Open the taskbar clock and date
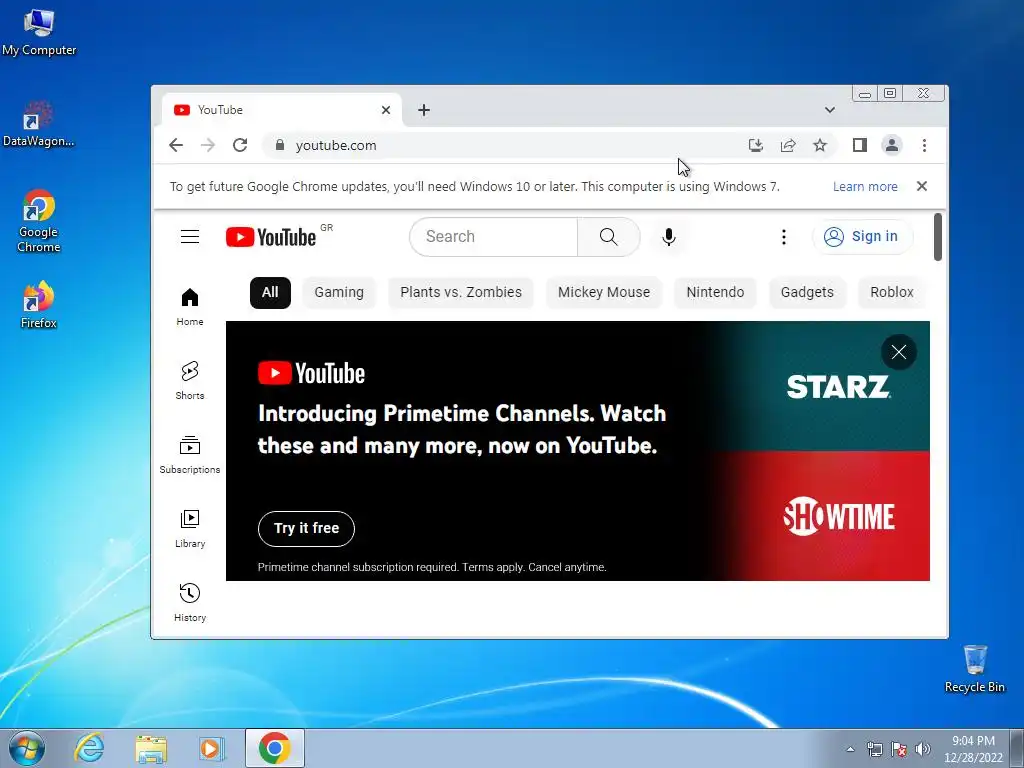Image resolution: width=1024 pixels, height=768 pixels. tap(973, 749)
